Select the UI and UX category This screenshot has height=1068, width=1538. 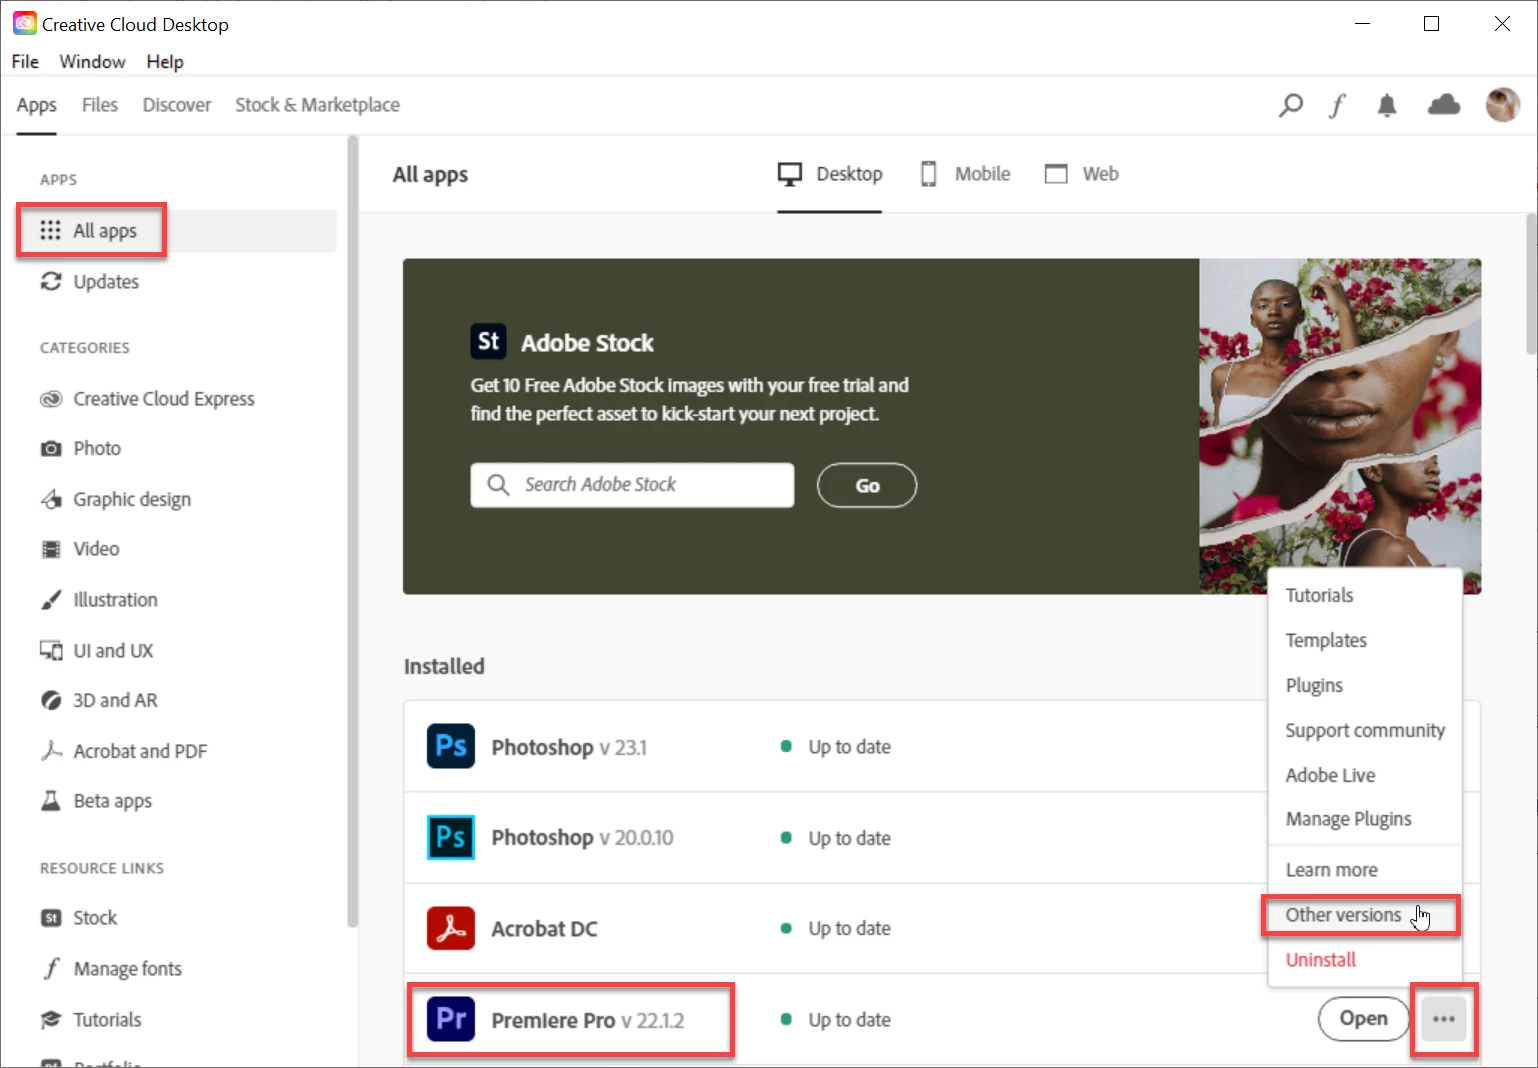point(96,651)
